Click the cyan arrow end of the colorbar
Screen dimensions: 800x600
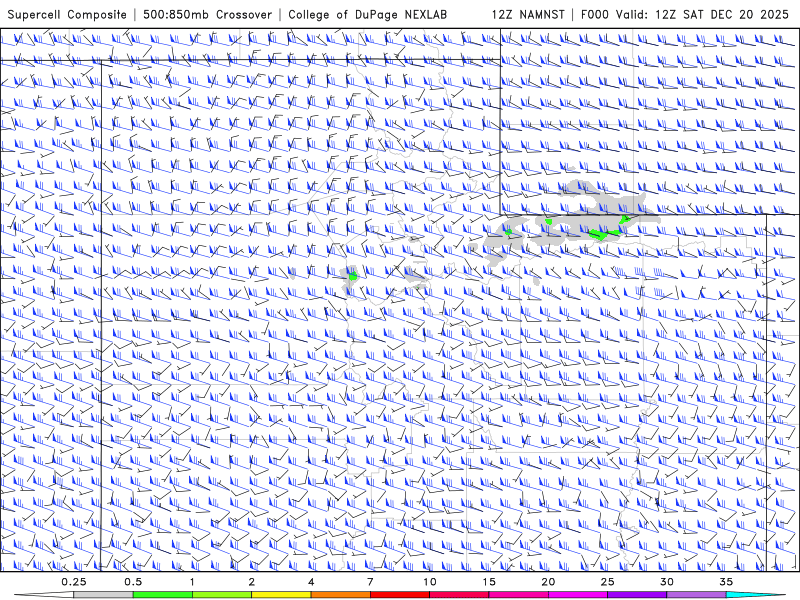point(756,595)
